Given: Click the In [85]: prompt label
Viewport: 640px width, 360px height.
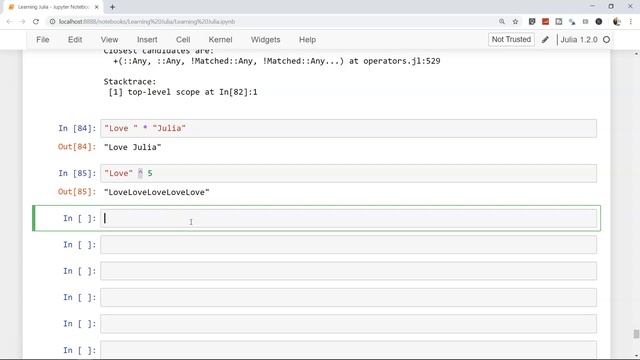Looking at the screenshot, I should pyautogui.click(x=77, y=173).
